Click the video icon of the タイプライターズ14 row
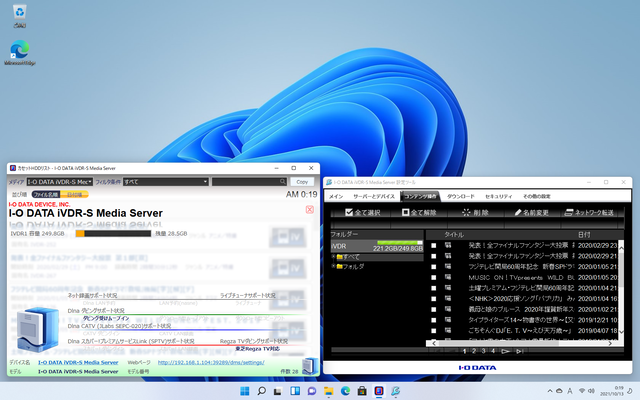Screen dimensions: 640x400 click(x=448, y=320)
